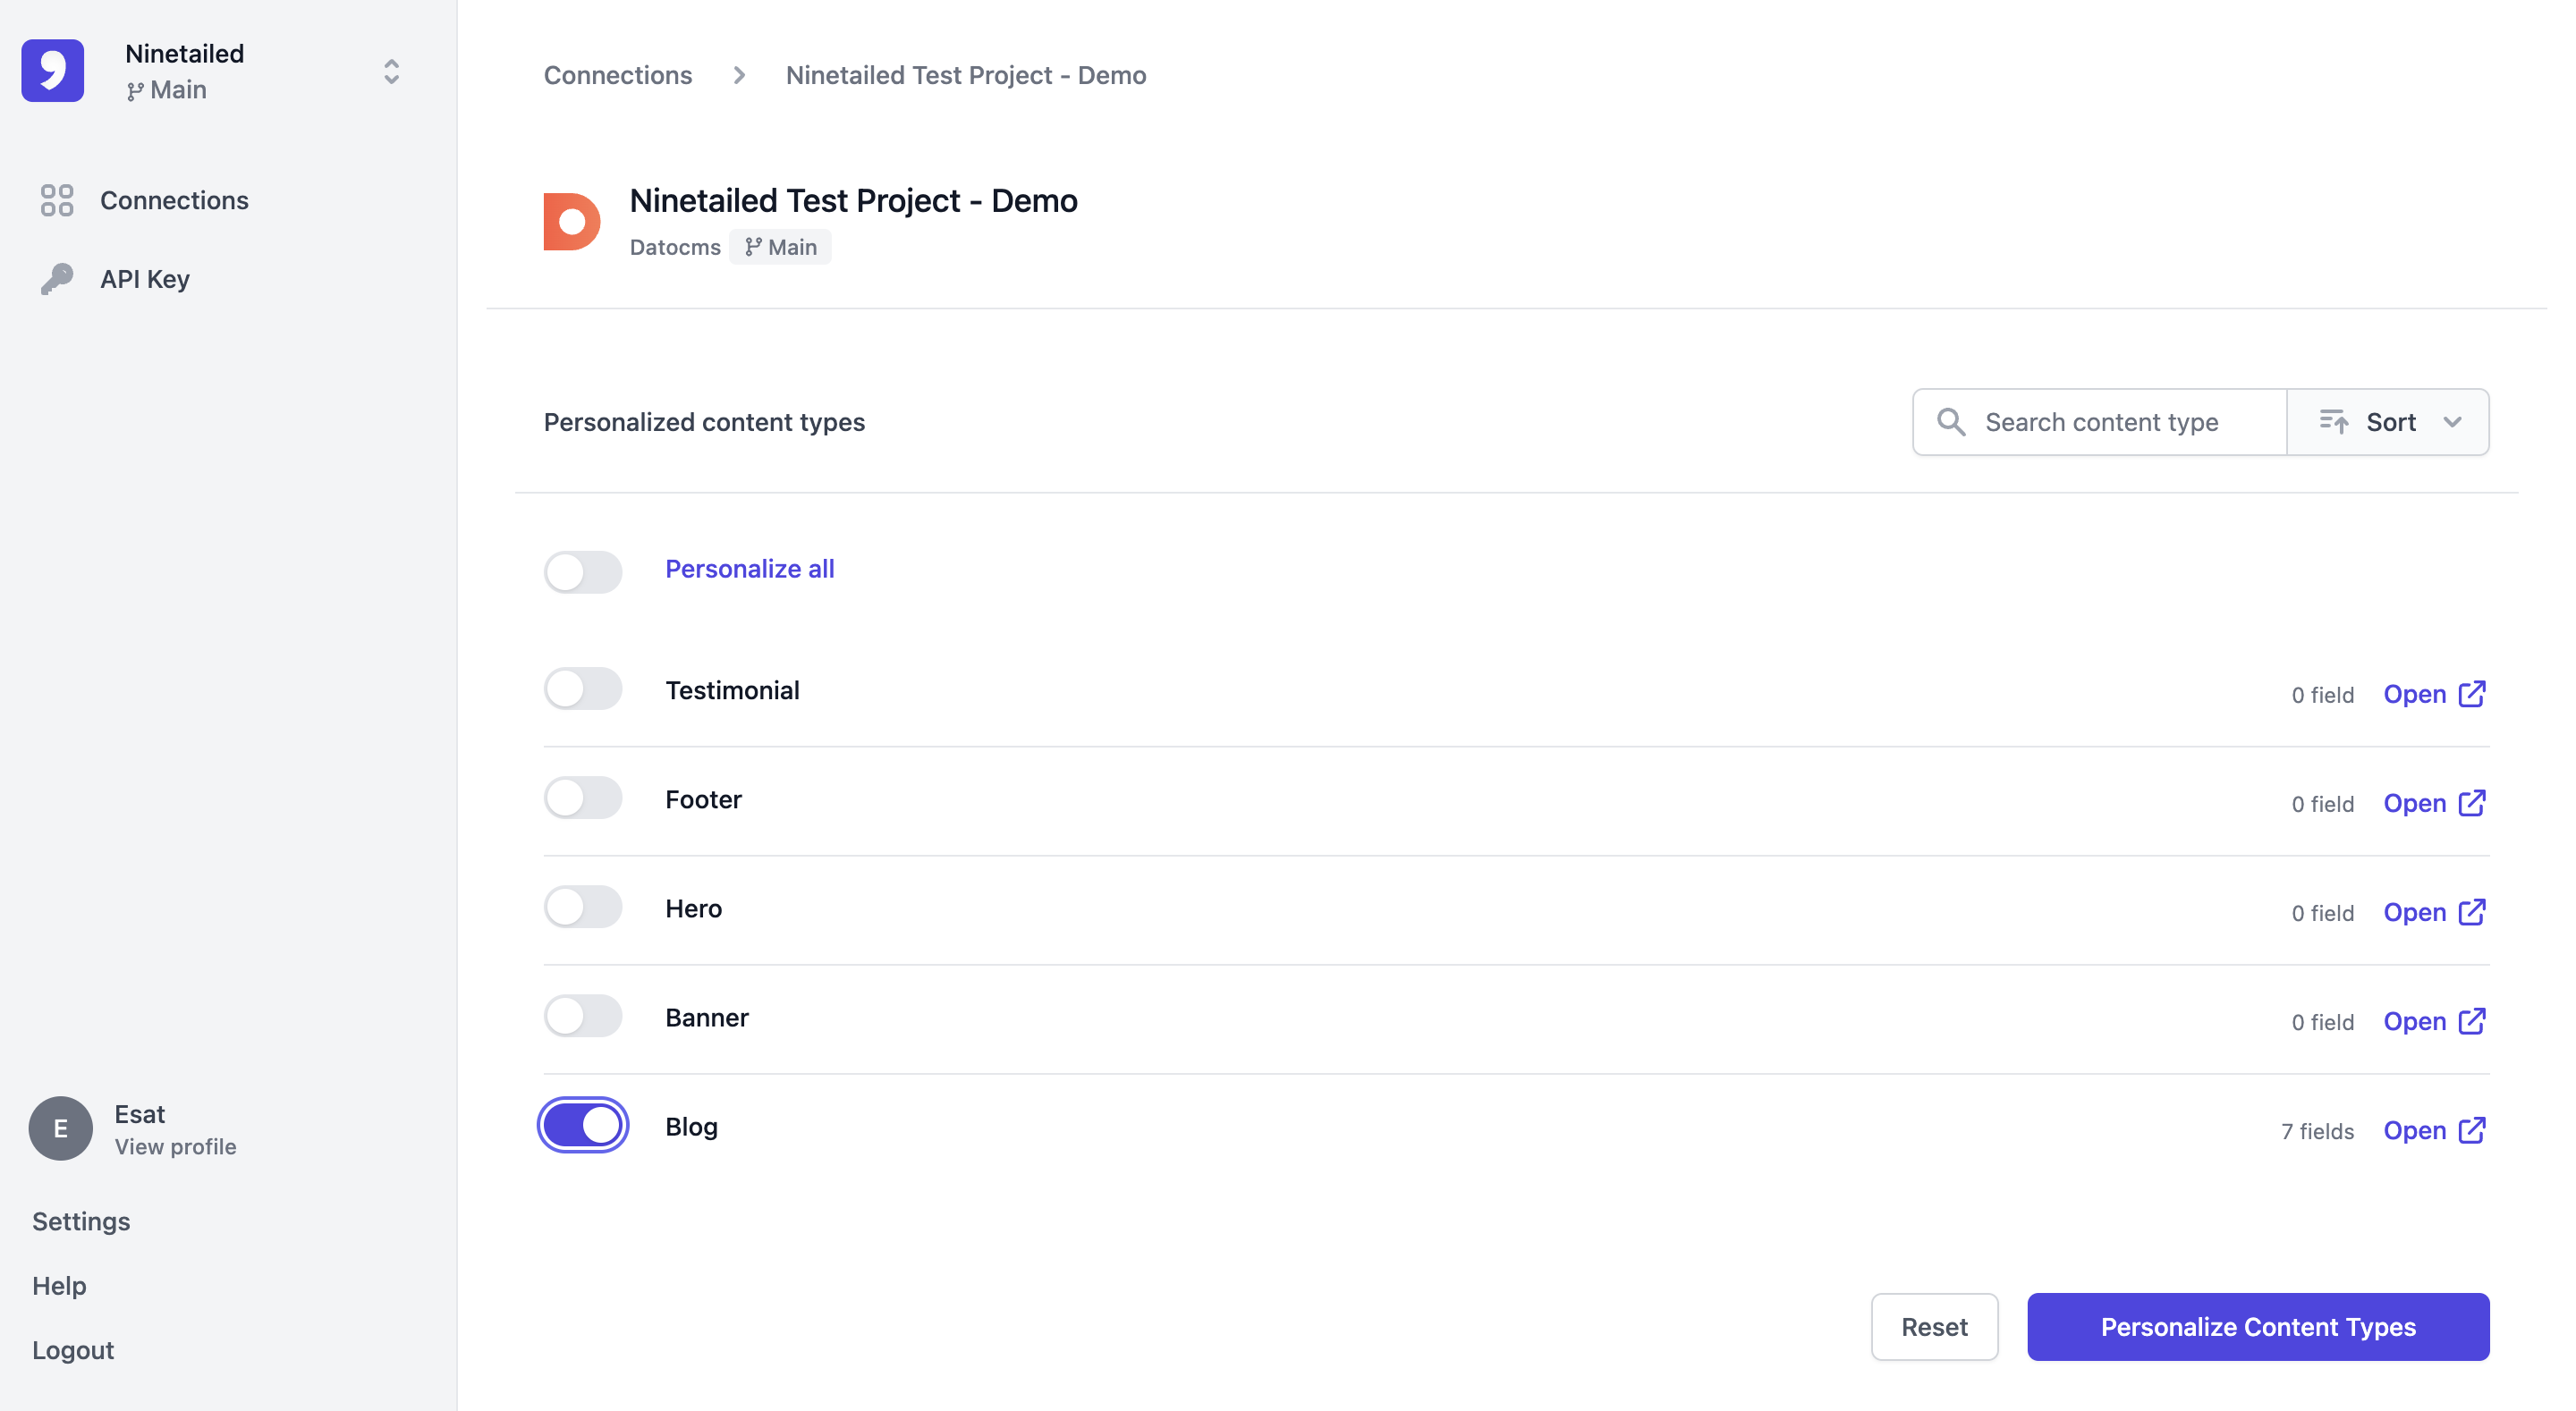Open the Footer content type link
The image size is (2576, 1411).
pyautogui.click(x=2435, y=803)
